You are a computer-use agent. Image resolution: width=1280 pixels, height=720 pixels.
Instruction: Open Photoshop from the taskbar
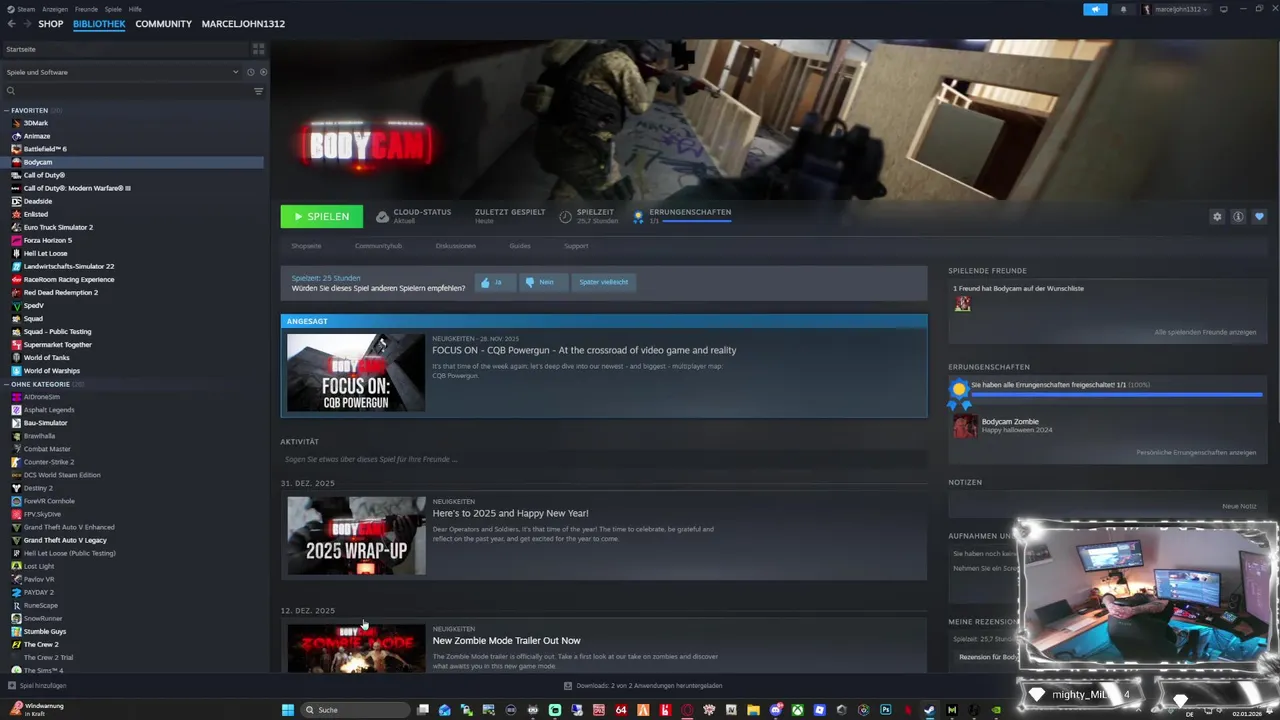click(x=885, y=710)
